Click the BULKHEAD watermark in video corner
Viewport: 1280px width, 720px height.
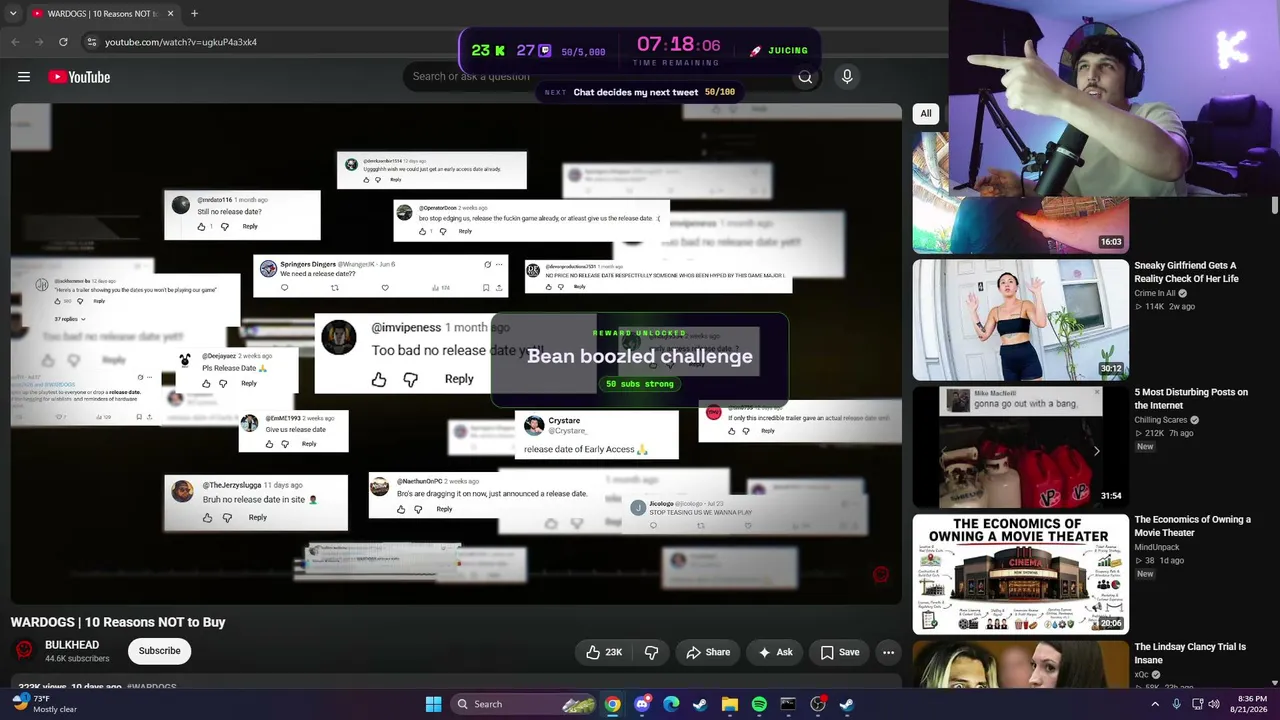point(881,574)
